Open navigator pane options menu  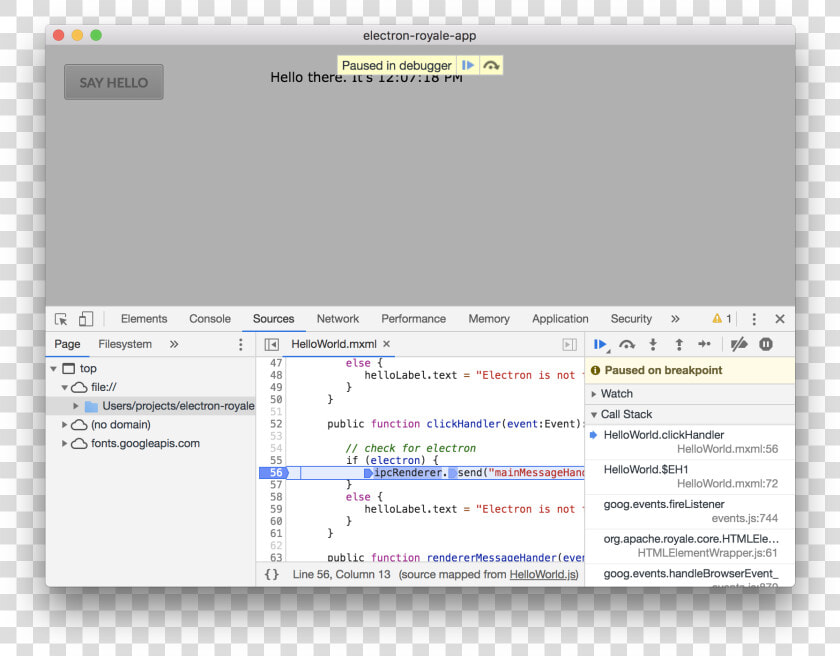241,344
